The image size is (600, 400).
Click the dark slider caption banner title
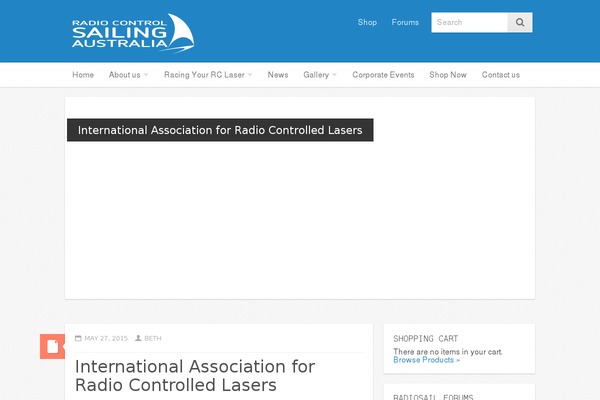(220, 130)
